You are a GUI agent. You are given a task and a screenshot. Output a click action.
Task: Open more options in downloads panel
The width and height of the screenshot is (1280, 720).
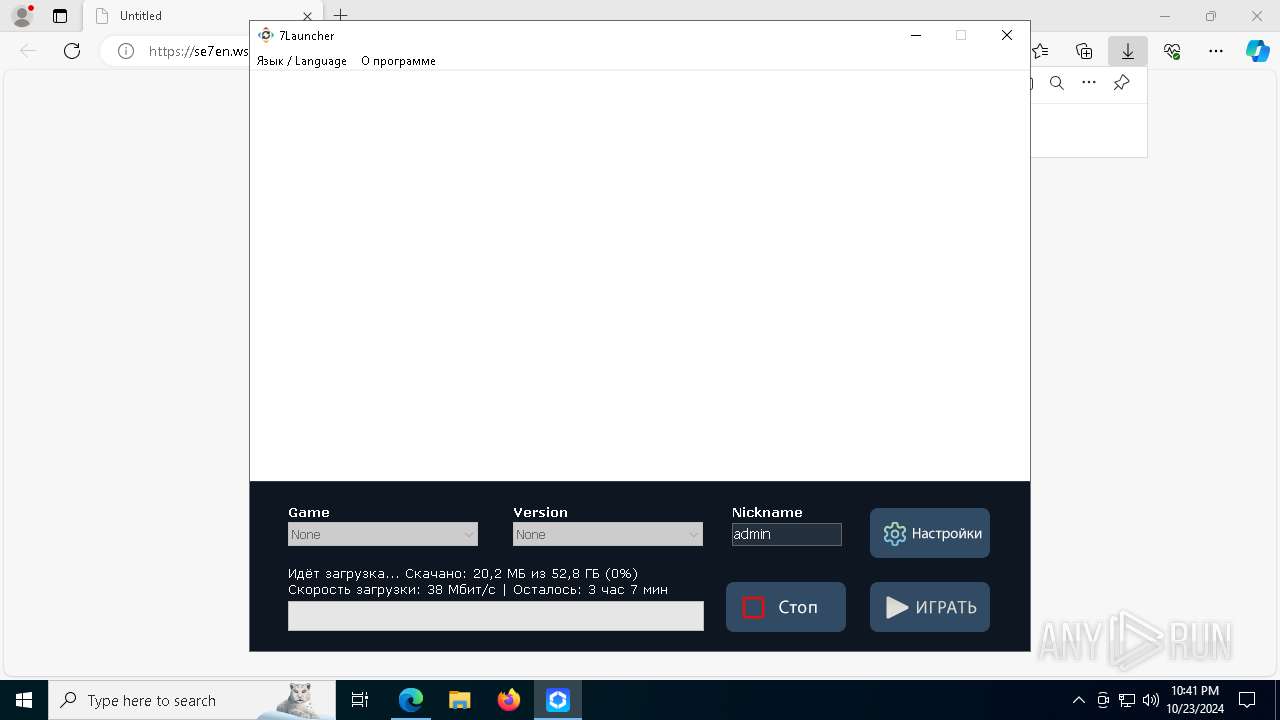(1089, 83)
